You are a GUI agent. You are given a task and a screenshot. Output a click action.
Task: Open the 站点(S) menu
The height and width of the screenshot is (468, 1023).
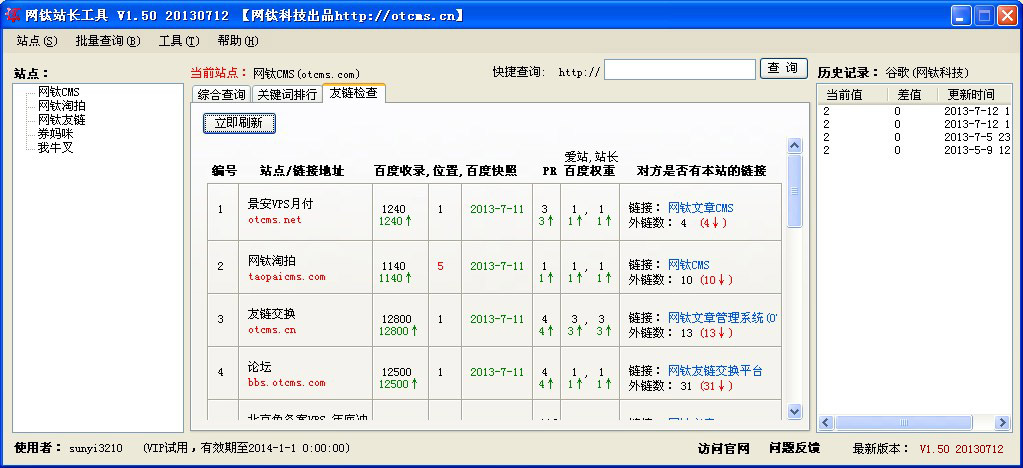pyautogui.click(x=37, y=41)
